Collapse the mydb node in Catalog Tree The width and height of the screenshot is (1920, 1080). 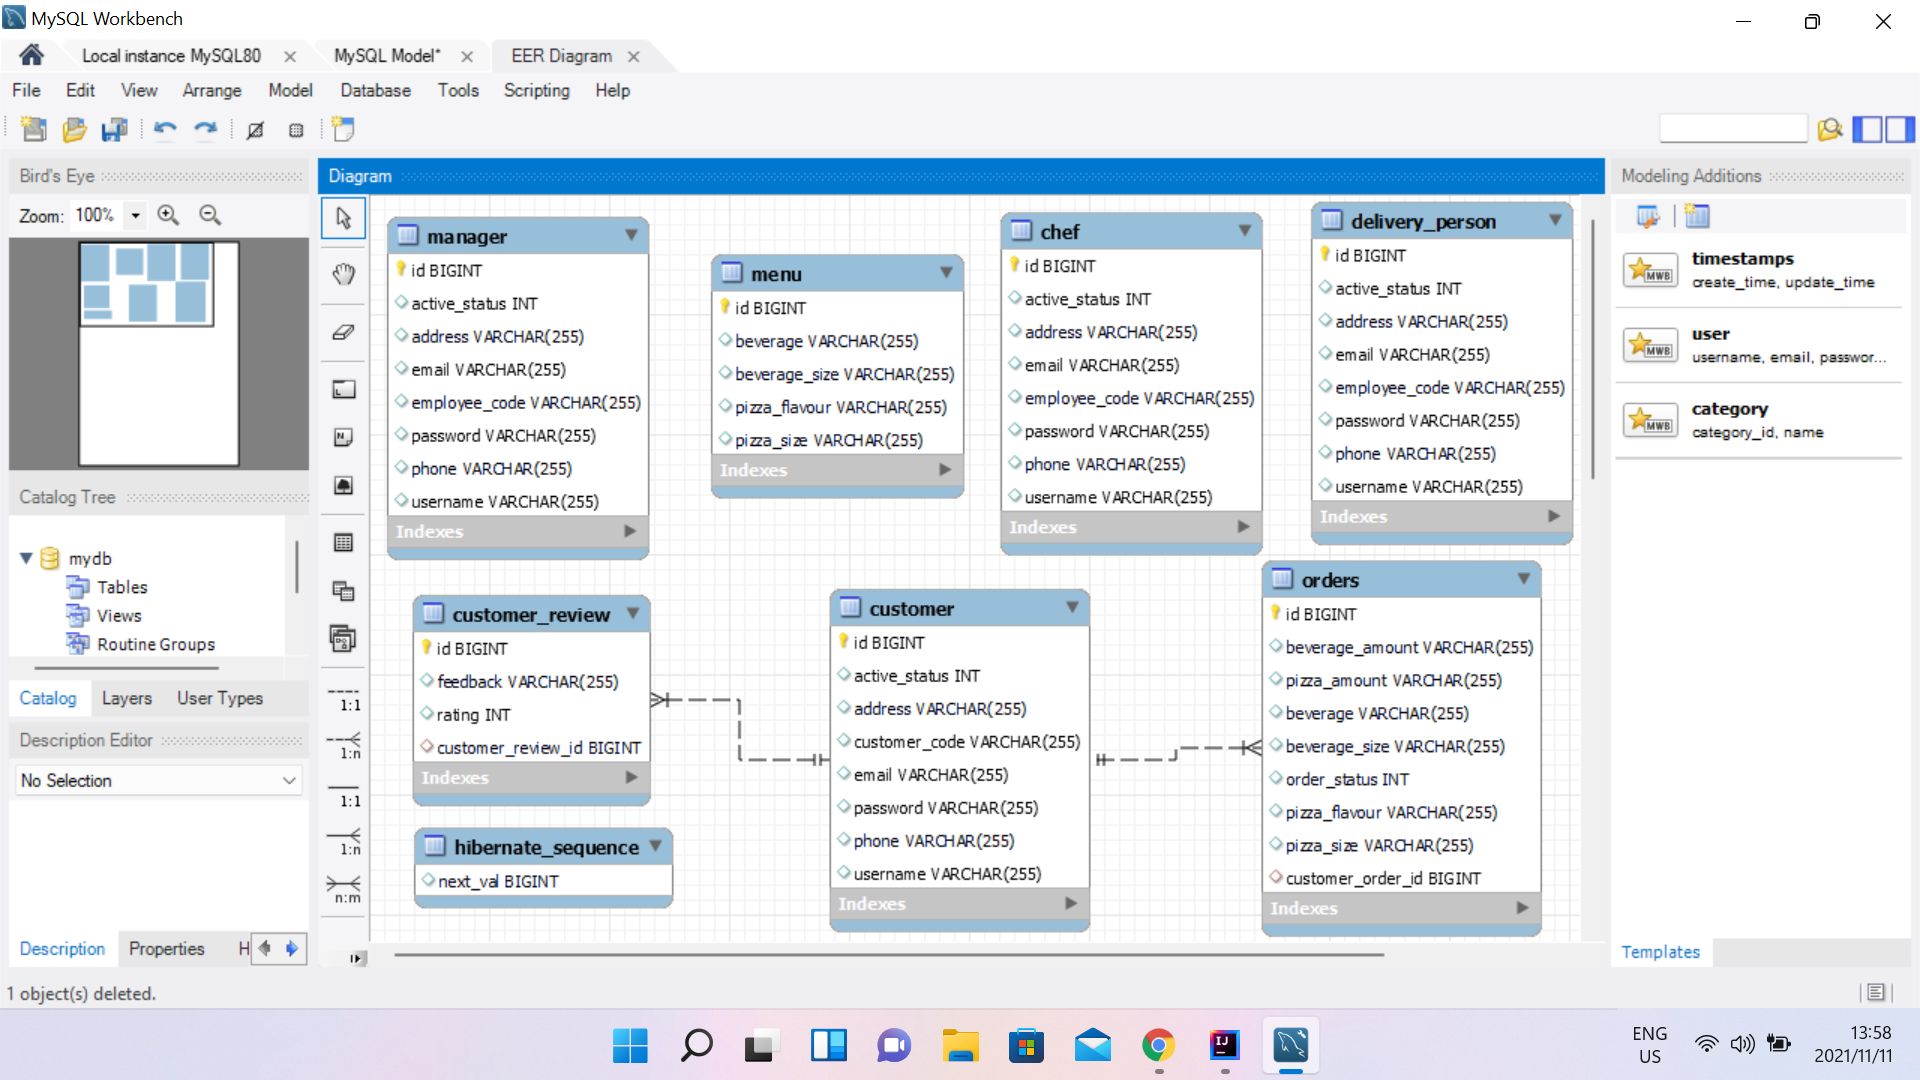tap(27, 558)
